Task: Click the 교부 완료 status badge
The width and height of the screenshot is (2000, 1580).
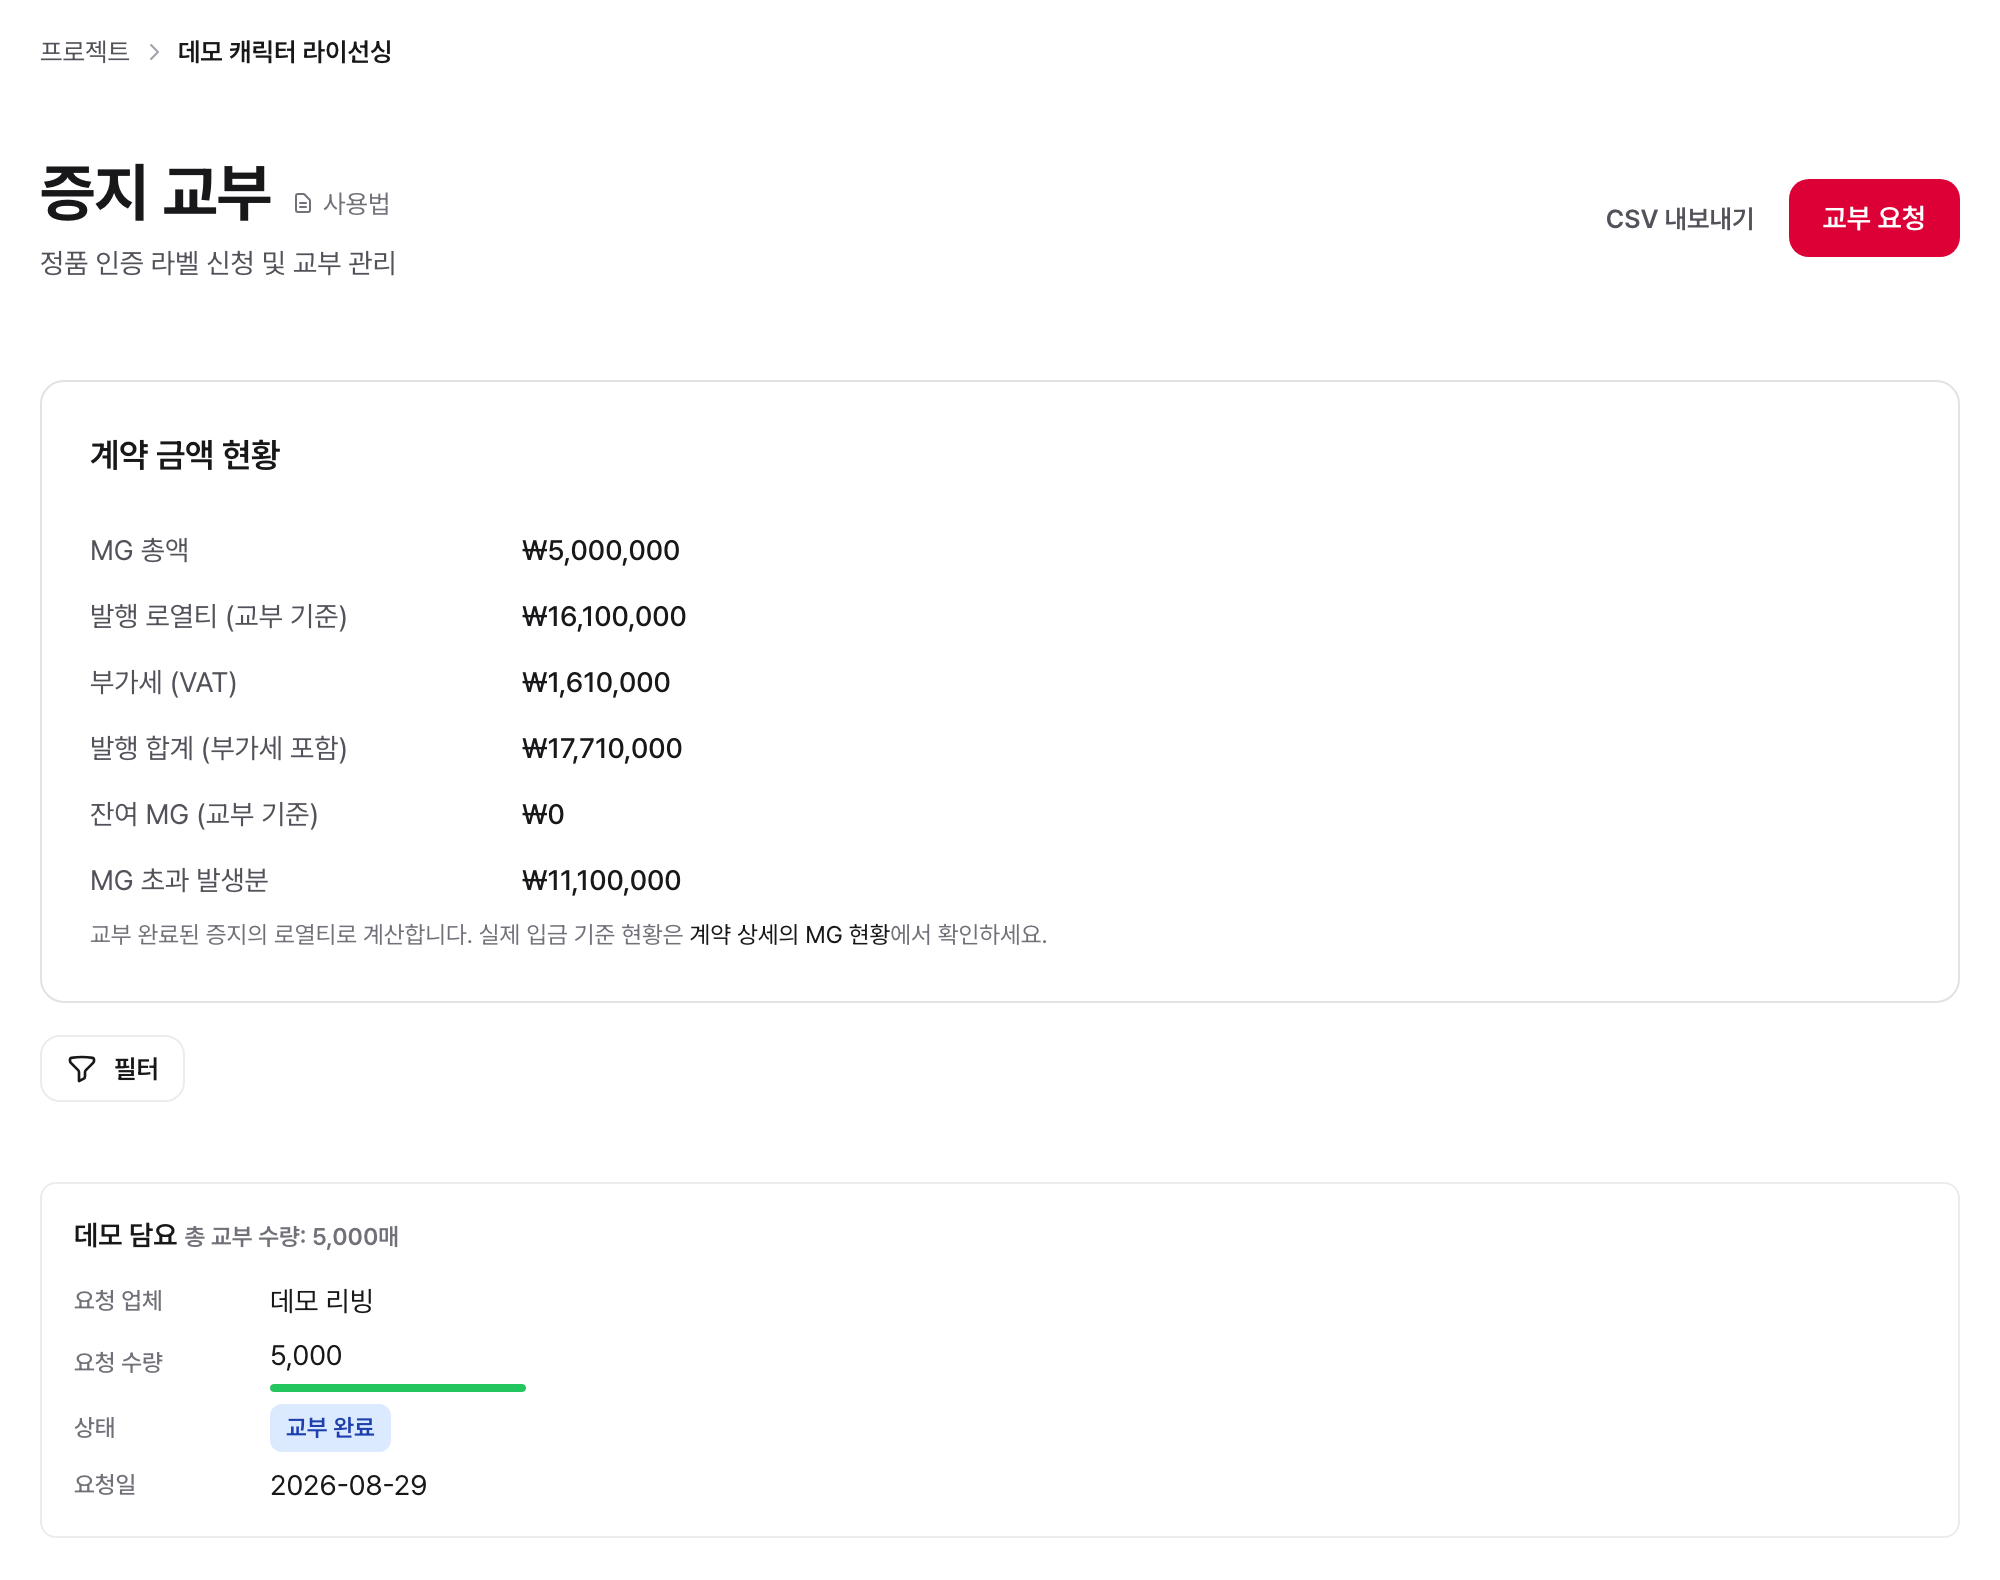Action: [330, 1427]
